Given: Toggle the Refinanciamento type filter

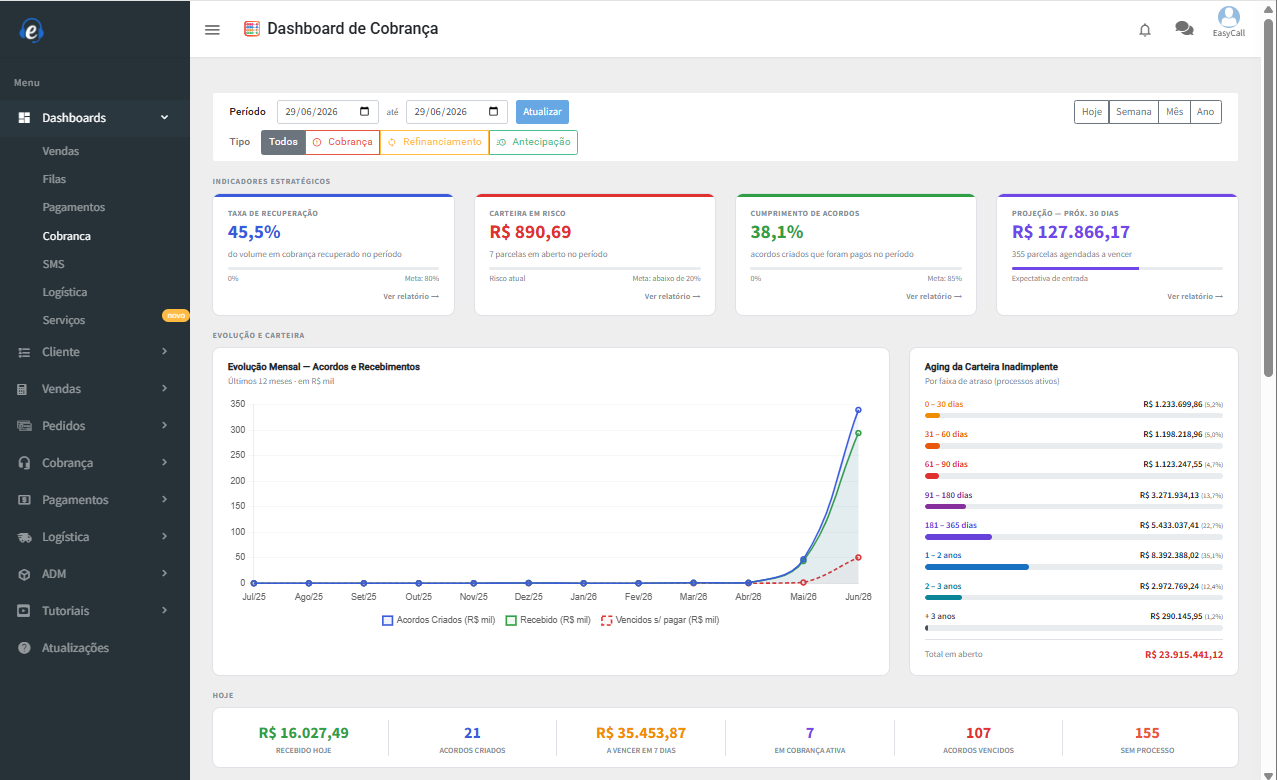Looking at the screenshot, I should coord(434,142).
